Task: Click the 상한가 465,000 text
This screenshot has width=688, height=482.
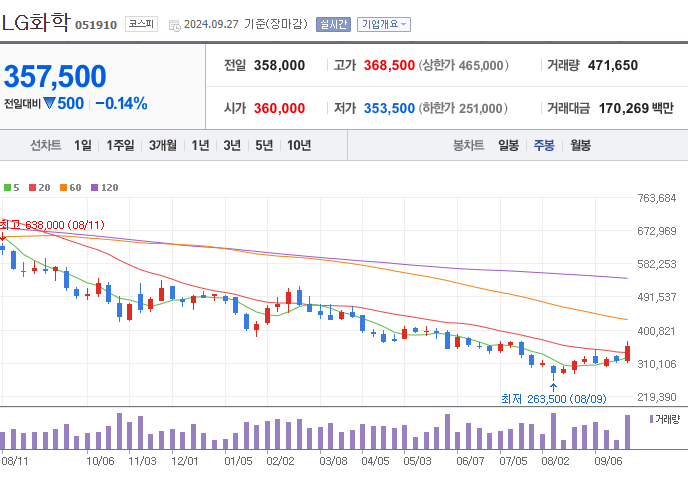Action: 463,65
